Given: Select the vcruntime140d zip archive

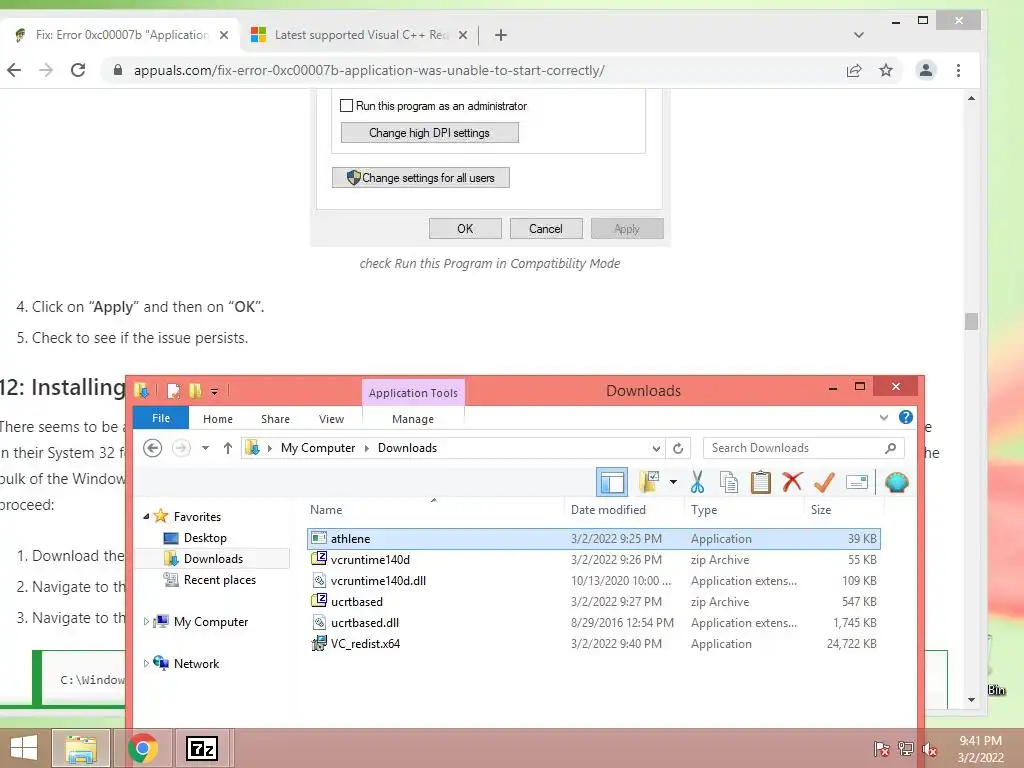Looking at the screenshot, I should click(x=594, y=560).
